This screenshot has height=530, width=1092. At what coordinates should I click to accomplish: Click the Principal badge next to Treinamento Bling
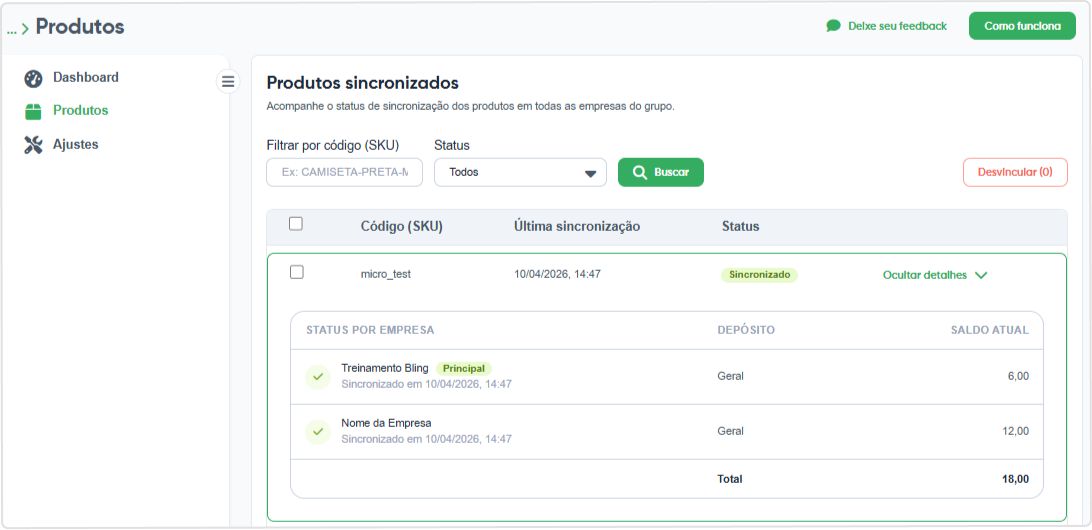coord(464,368)
